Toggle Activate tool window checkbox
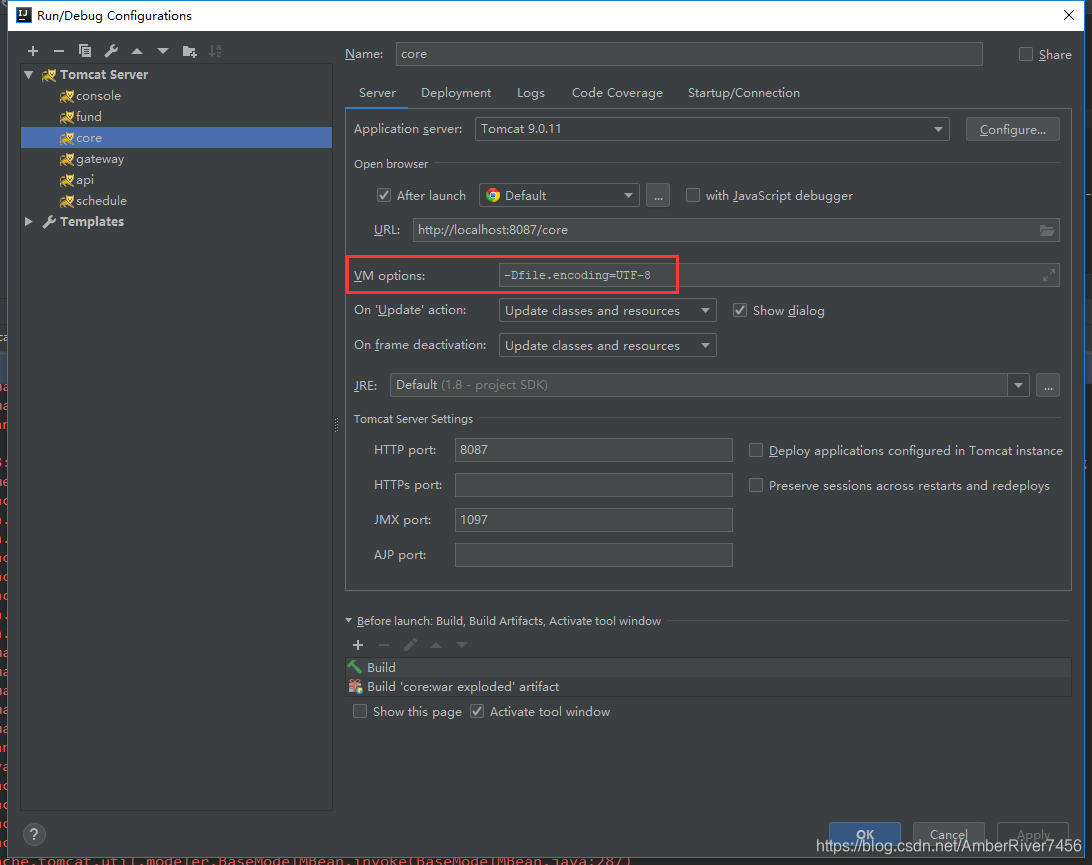1092x865 pixels. (x=477, y=712)
